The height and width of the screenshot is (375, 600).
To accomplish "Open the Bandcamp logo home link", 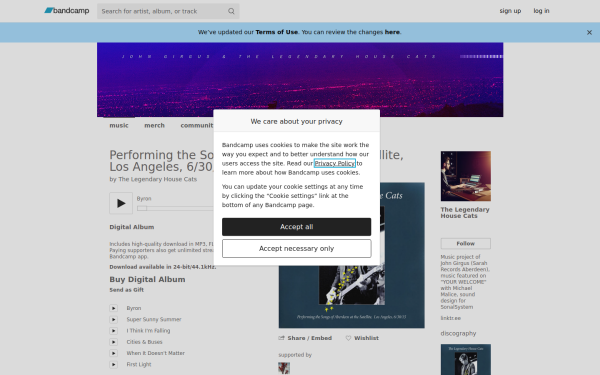I will pos(67,11).
